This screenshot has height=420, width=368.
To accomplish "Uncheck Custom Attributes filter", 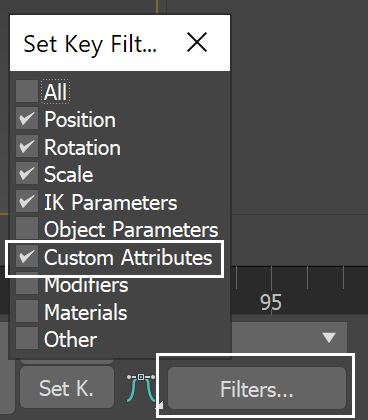I will pos(27,256).
